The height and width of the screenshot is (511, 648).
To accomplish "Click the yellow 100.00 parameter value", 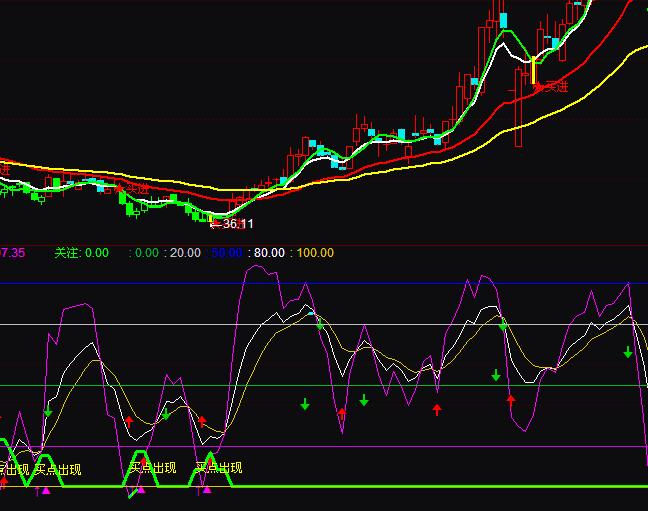I will point(315,253).
